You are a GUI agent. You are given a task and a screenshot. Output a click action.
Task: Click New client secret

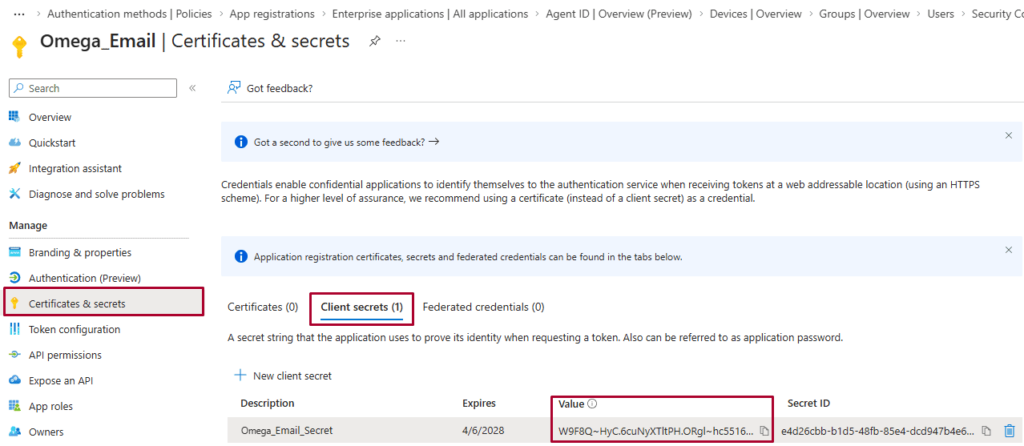click(283, 376)
